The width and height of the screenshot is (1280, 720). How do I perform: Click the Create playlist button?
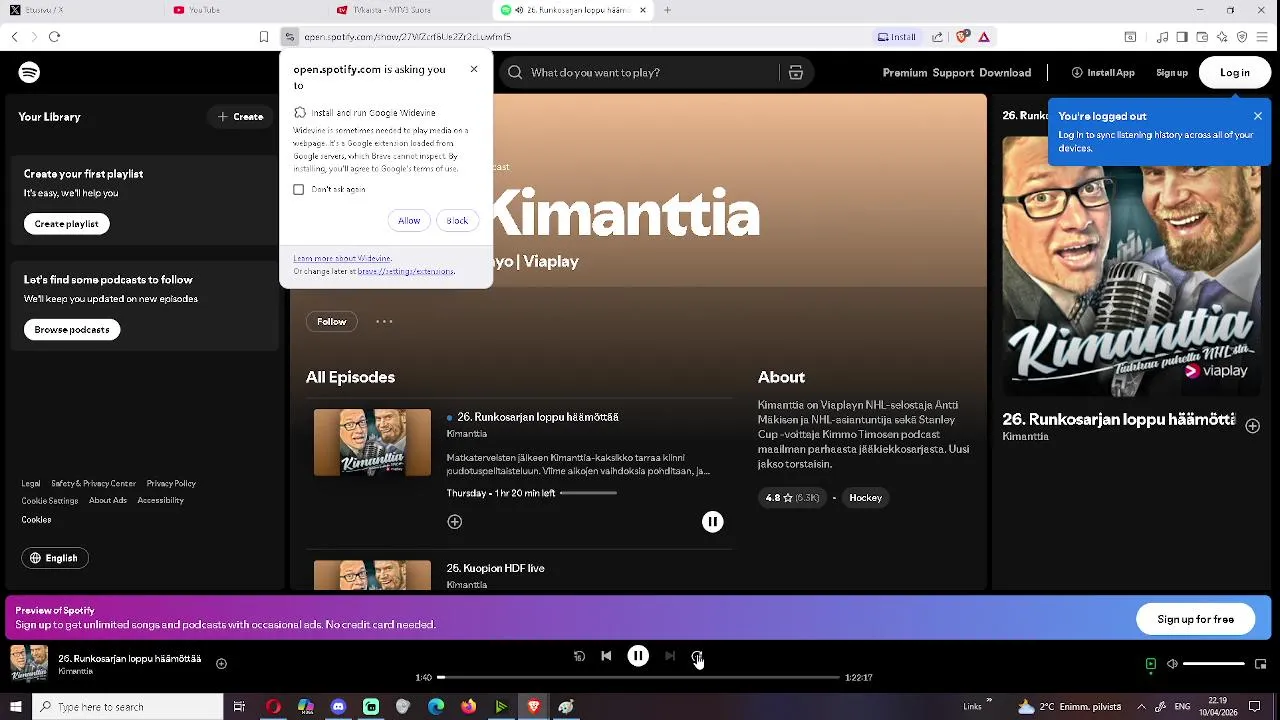pos(66,224)
